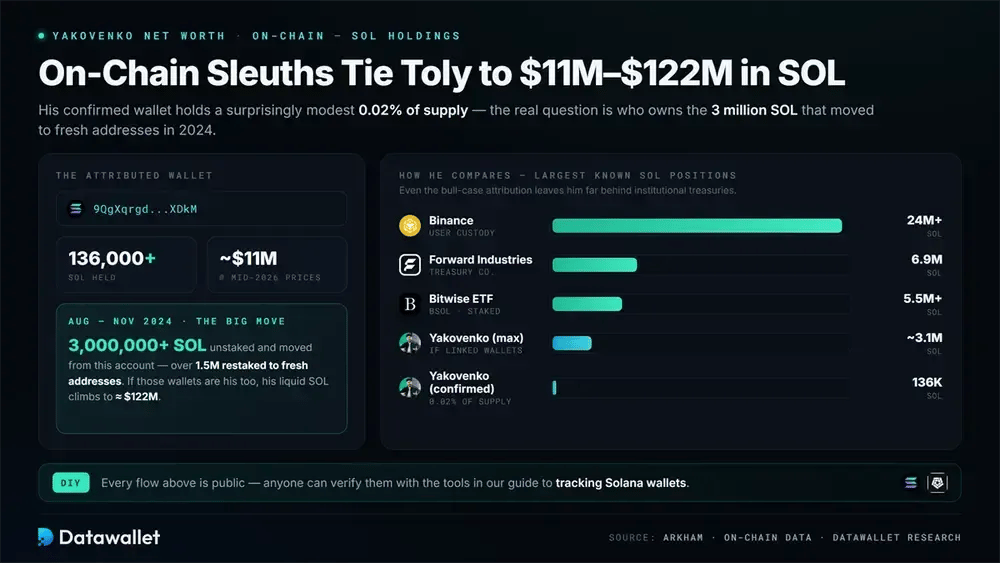Click the Datawallet logo icon
This screenshot has width=1000, height=563.
tap(45, 537)
